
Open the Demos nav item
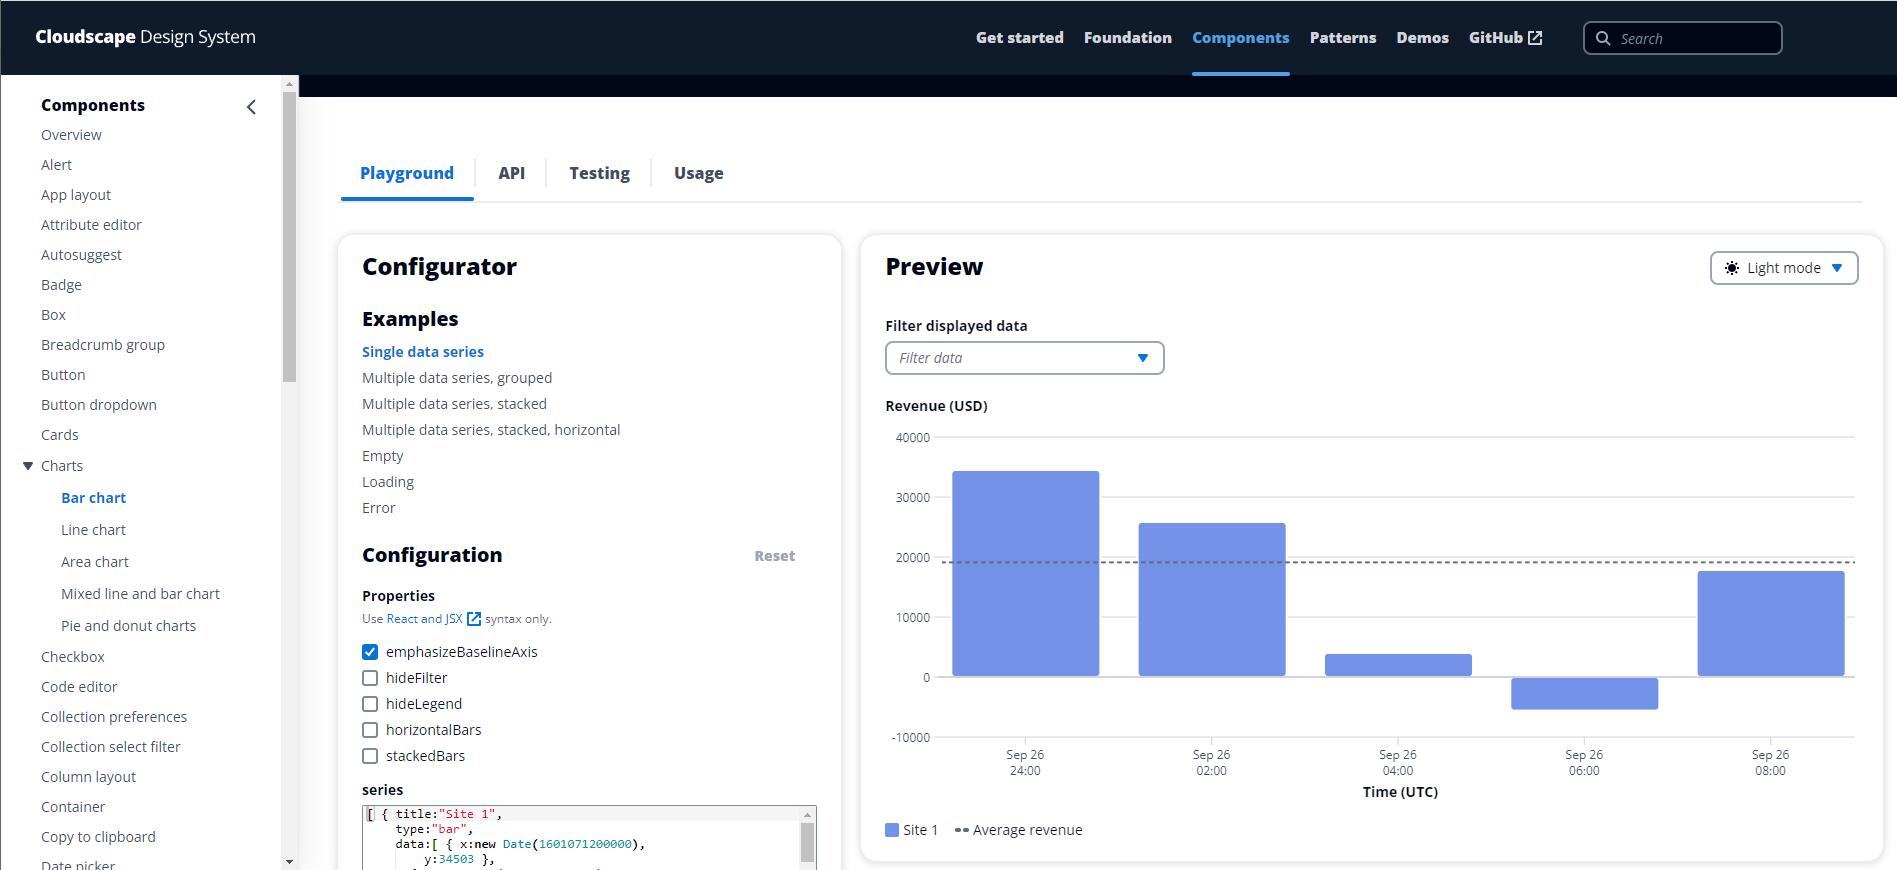[1422, 38]
